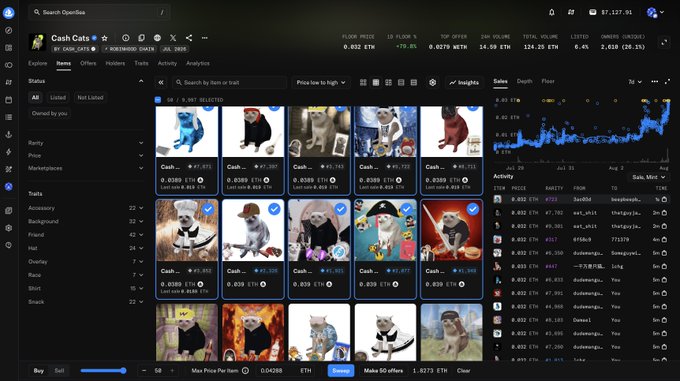Select the list table view icon
Viewport: 680px width, 381px height.
click(414, 82)
